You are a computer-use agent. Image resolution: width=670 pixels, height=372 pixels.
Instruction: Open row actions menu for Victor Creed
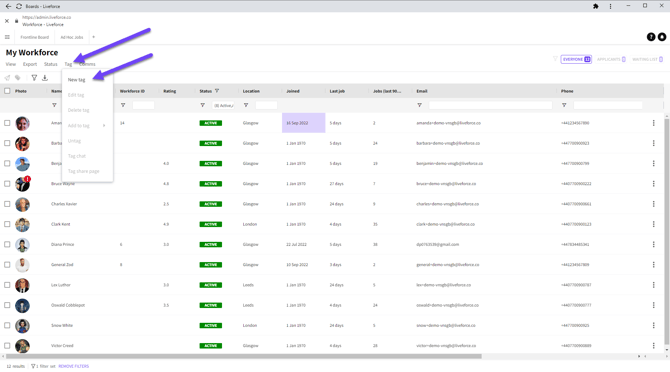click(653, 346)
